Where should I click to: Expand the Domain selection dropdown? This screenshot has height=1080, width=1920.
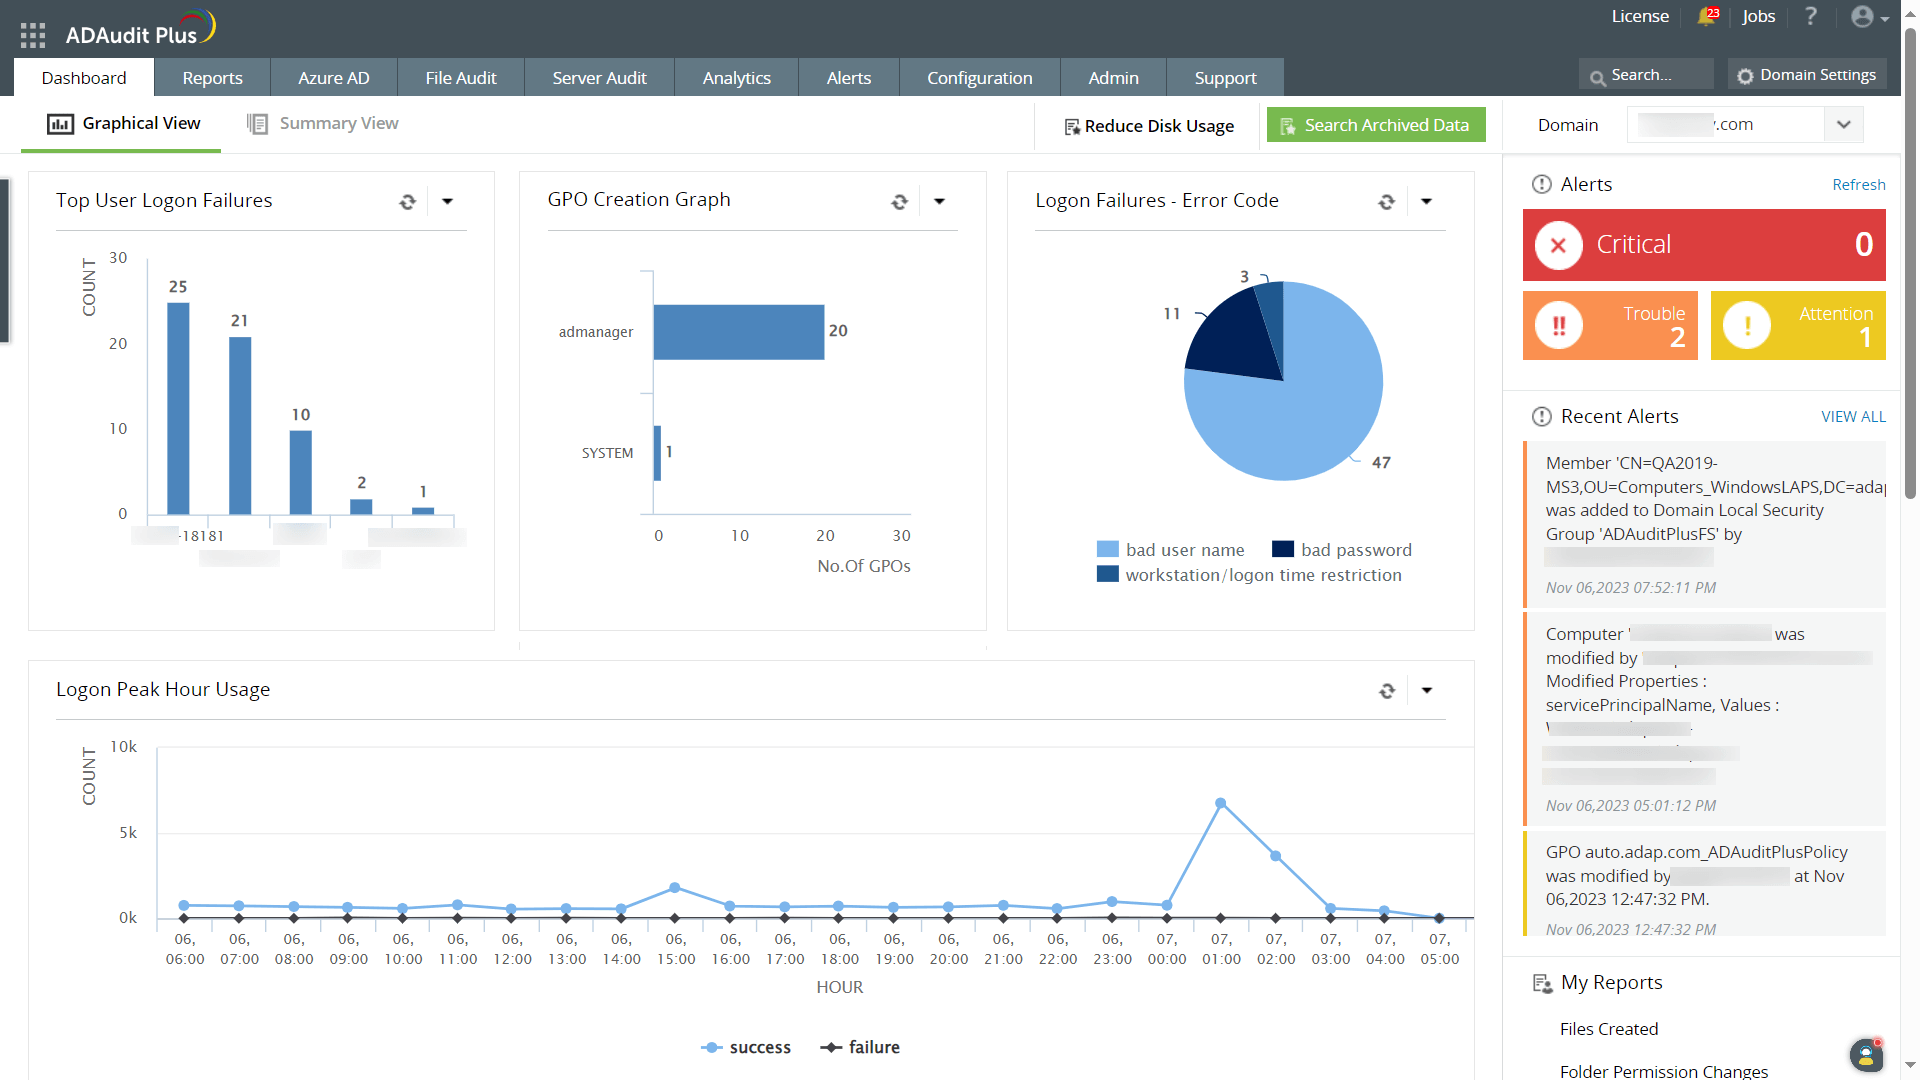[1843, 125]
